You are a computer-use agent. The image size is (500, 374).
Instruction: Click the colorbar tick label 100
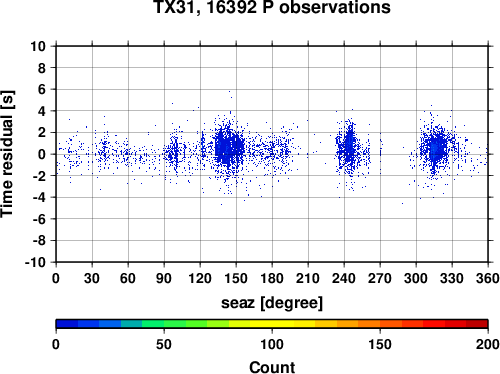click(272, 344)
